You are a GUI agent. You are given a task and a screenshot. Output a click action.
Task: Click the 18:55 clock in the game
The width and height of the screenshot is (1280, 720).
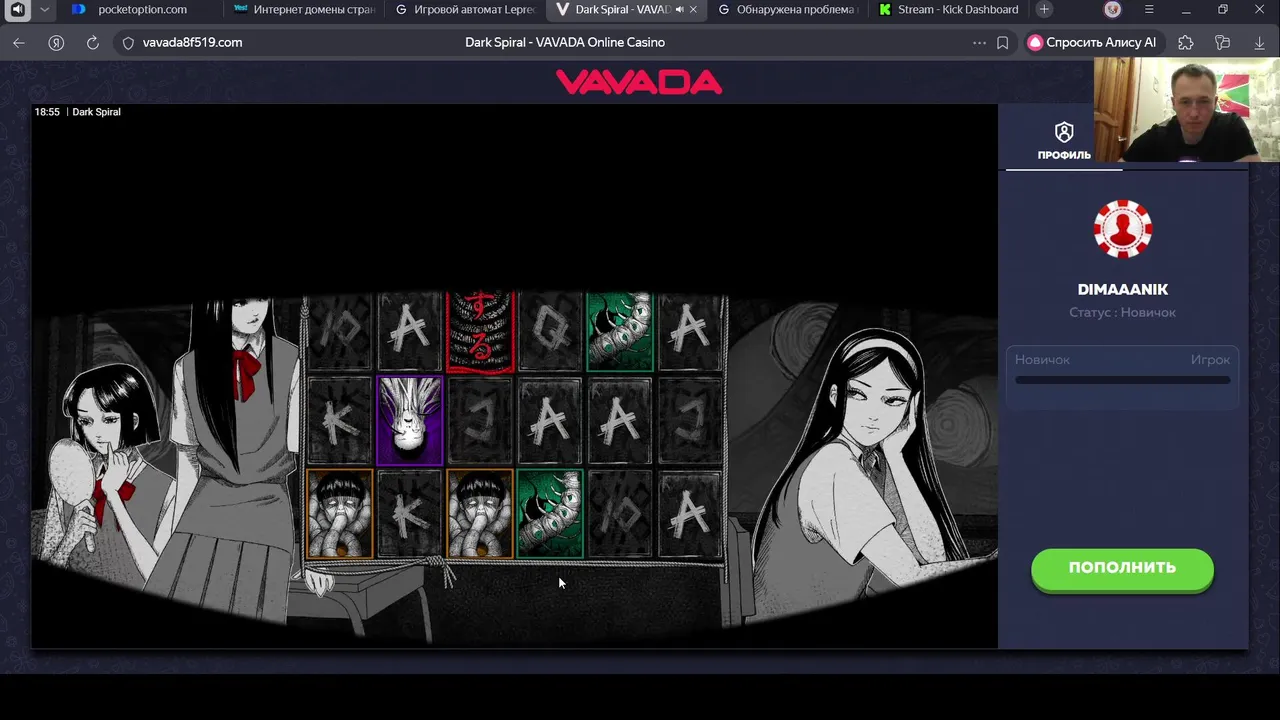click(x=47, y=112)
